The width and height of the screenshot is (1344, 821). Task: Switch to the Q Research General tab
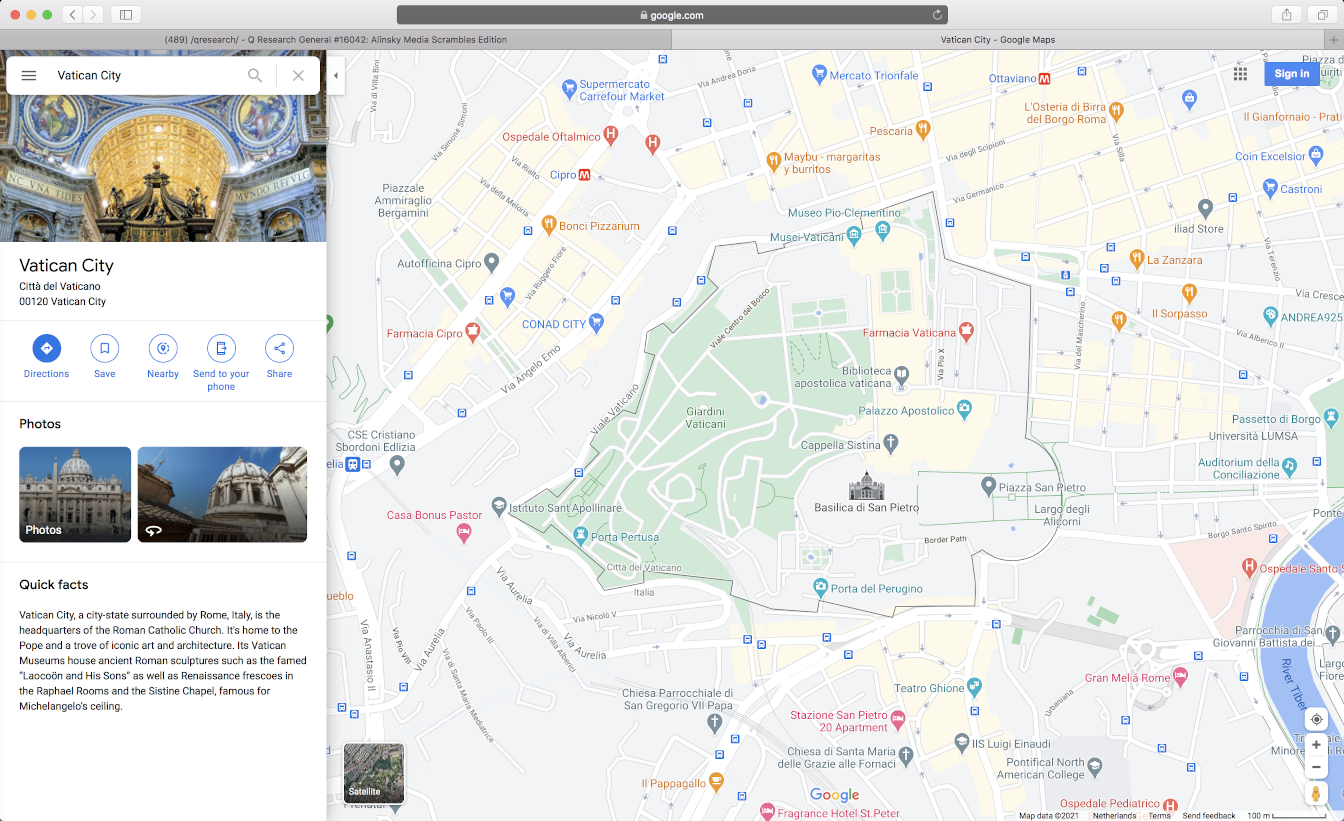(x=336, y=40)
